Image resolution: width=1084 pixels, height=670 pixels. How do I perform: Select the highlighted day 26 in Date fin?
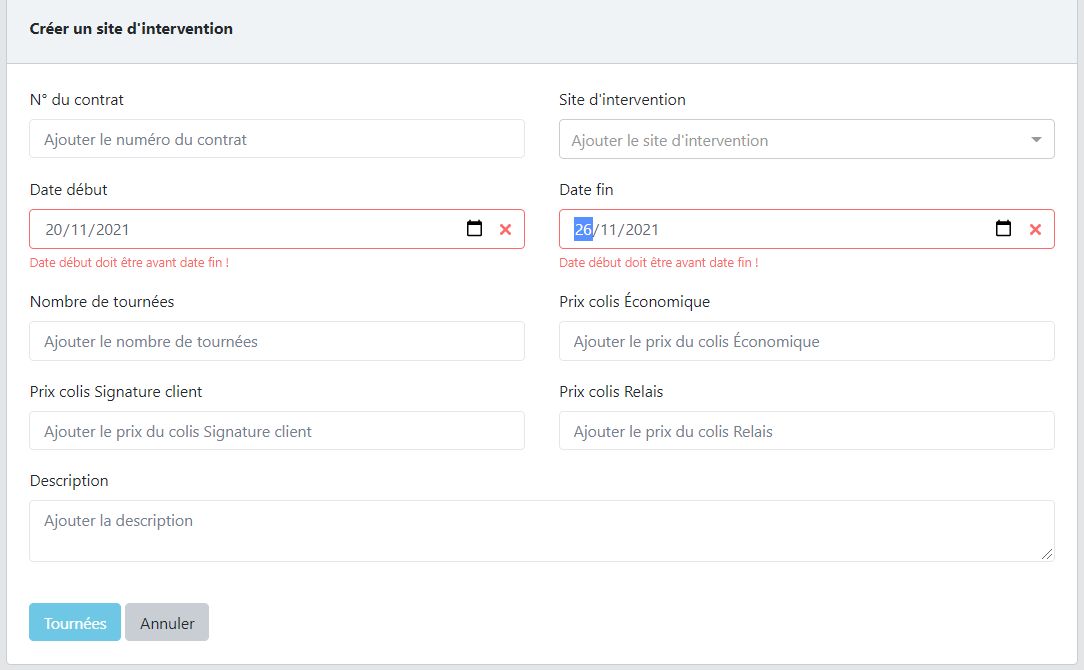583,230
